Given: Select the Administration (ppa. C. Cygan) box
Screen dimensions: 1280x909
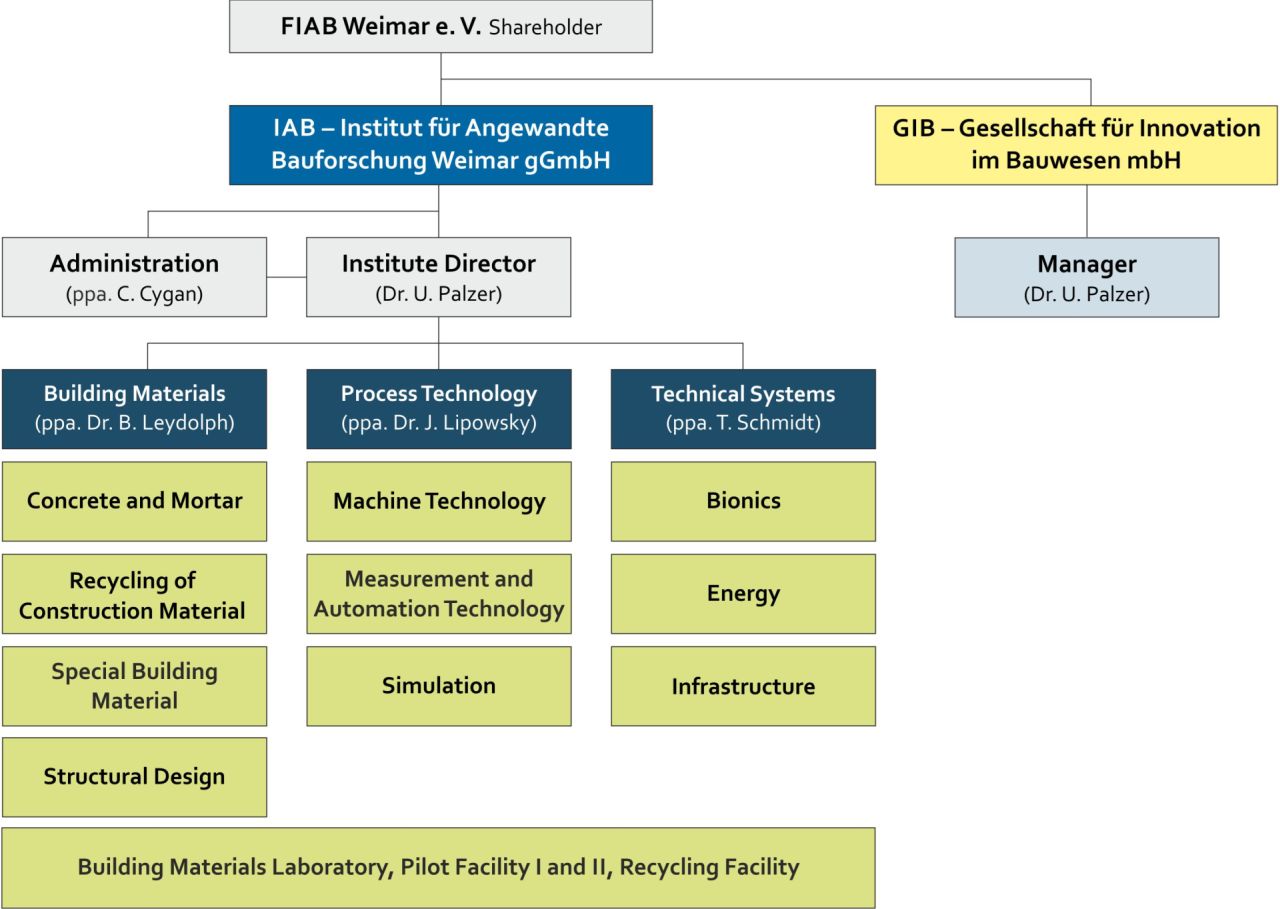Looking at the screenshot, I should [x=133, y=277].
